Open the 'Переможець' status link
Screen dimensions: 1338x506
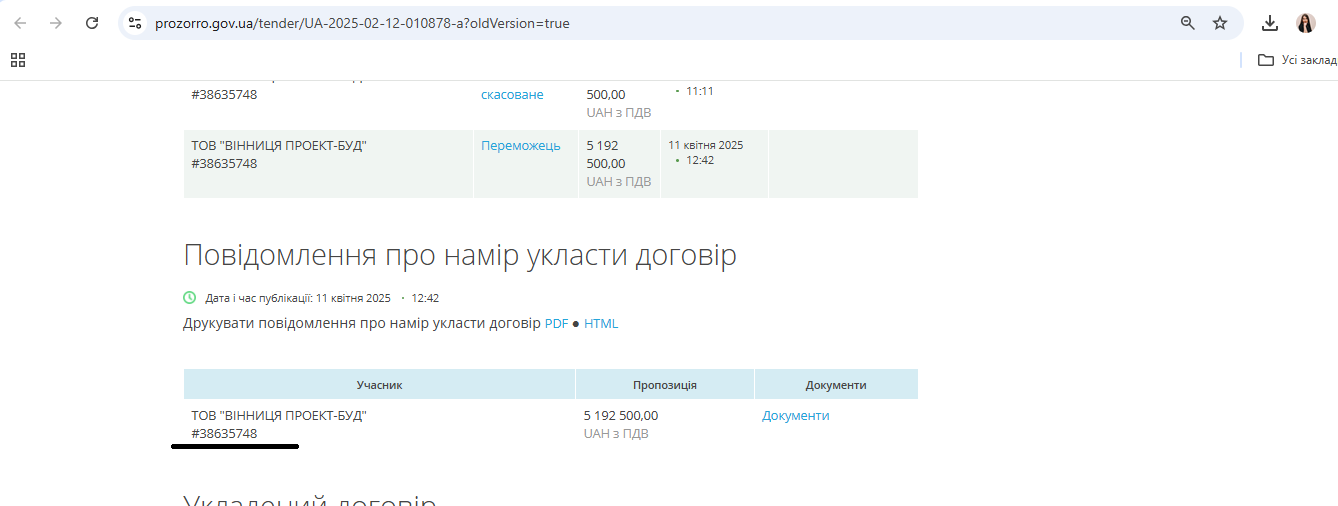(520, 146)
